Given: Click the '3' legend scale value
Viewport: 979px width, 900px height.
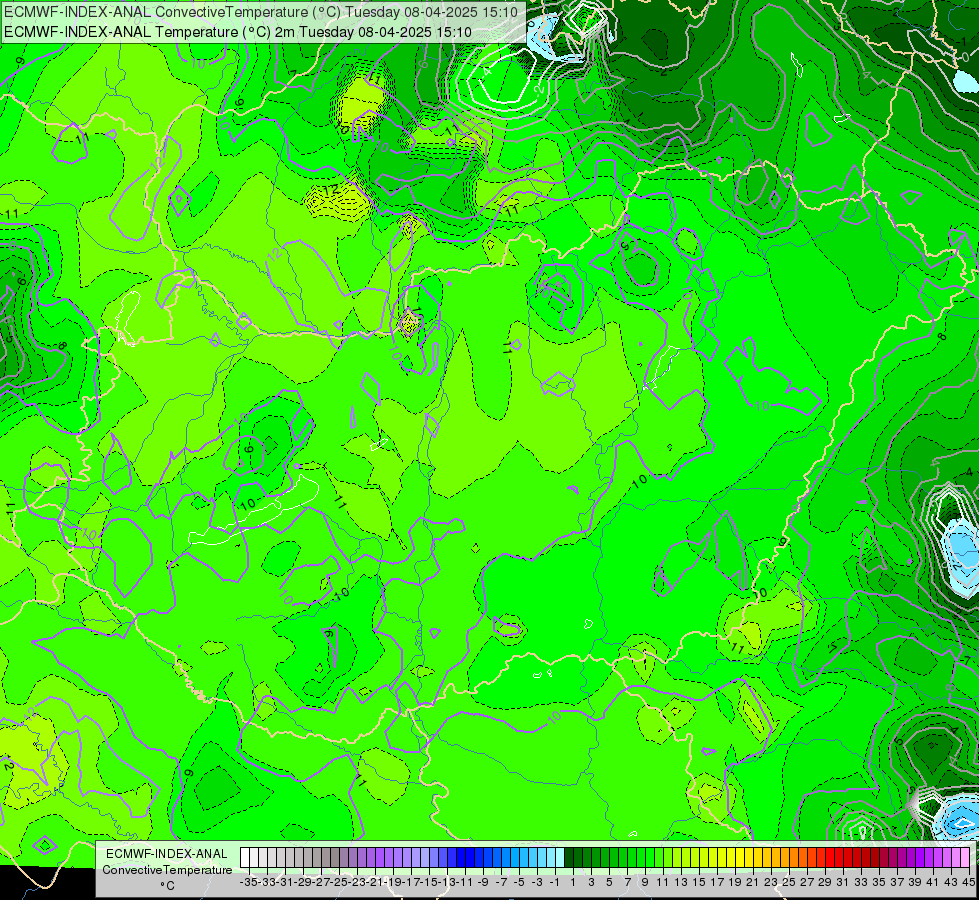Looking at the screenshot, I should pyautogui.click(x=591, y=882).
